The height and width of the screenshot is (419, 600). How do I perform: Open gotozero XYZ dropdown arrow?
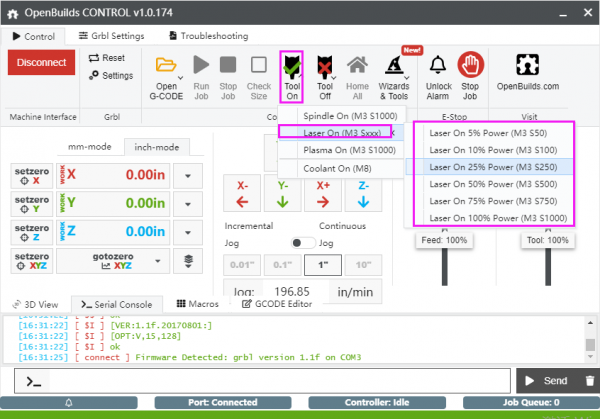tap(158, 261)
